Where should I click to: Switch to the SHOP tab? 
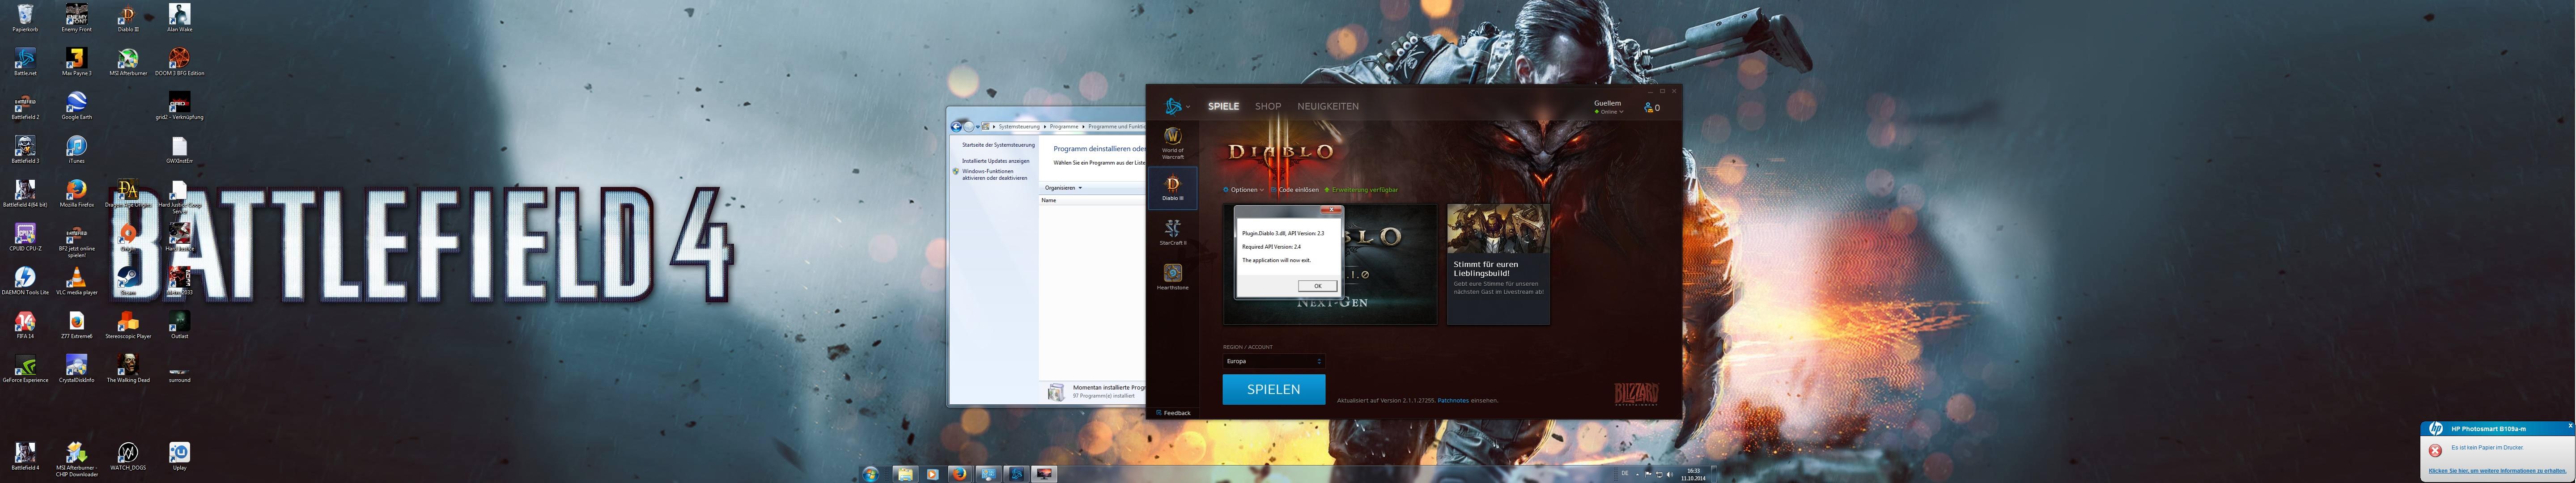[x=1267, y=106]
